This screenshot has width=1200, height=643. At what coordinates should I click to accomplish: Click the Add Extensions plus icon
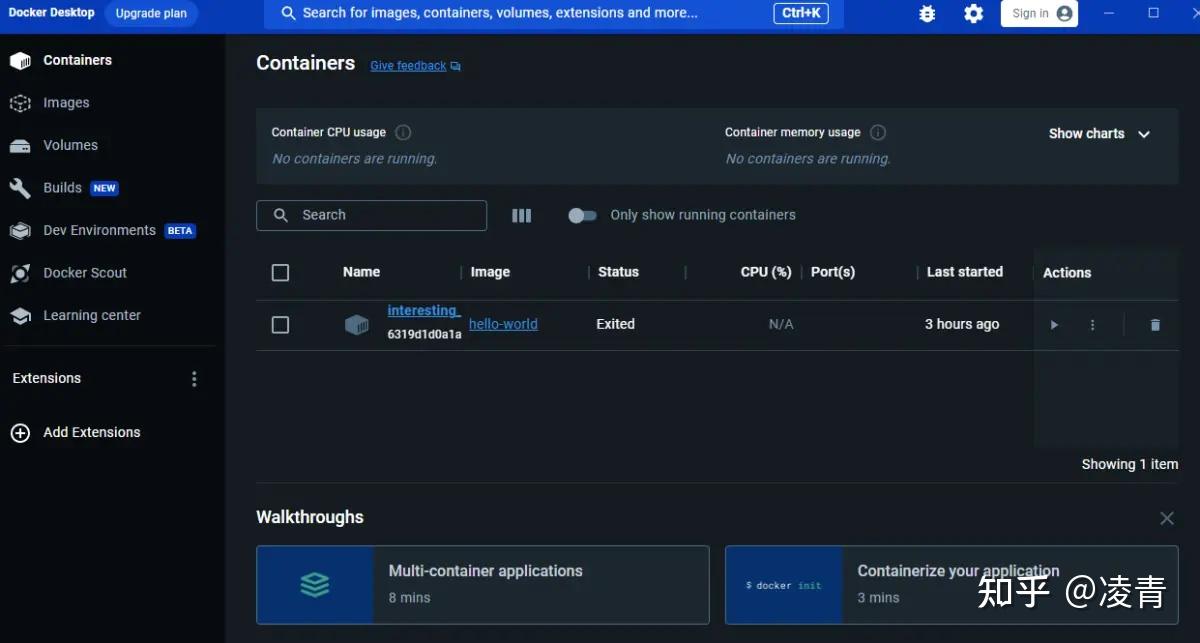(x=20, y=433)
